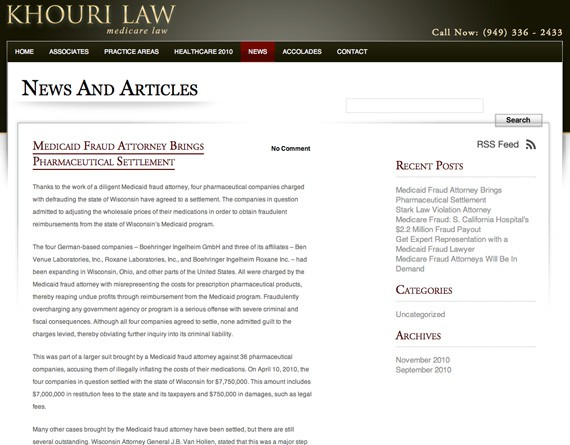Screen dimensions: 570x445
Task: Click the Categories heading
Action: click(x=424, y=290)
